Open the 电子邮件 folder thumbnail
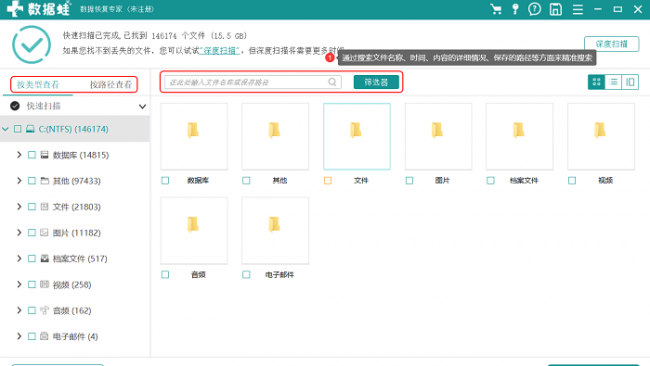This screenshot has width=650, height=366. (x=275, y=230)
